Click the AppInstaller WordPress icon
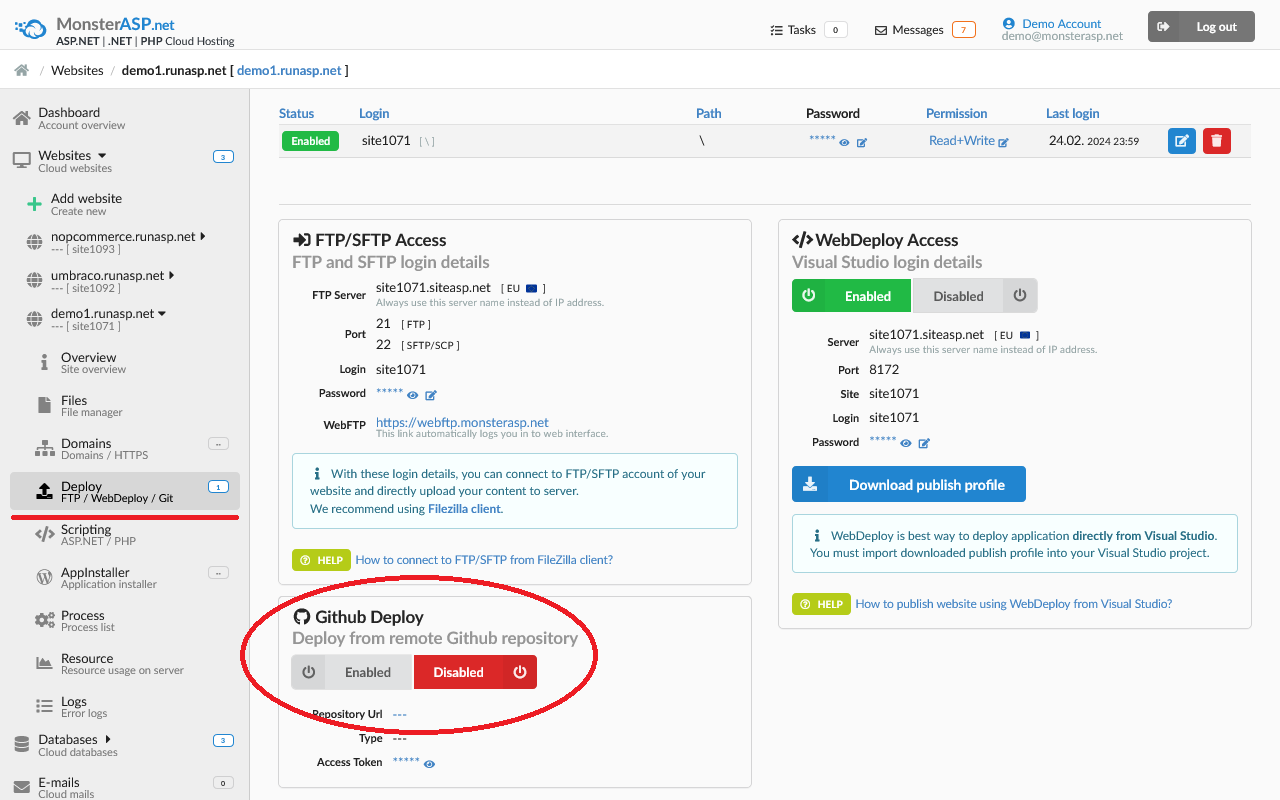 44,577
